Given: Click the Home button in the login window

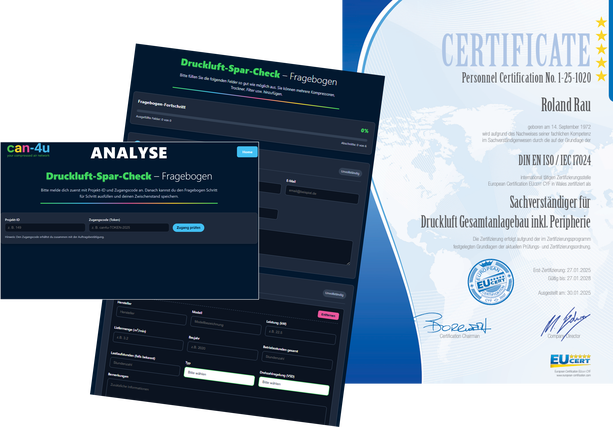Looking at the screenshot, I should click(245, 152).
